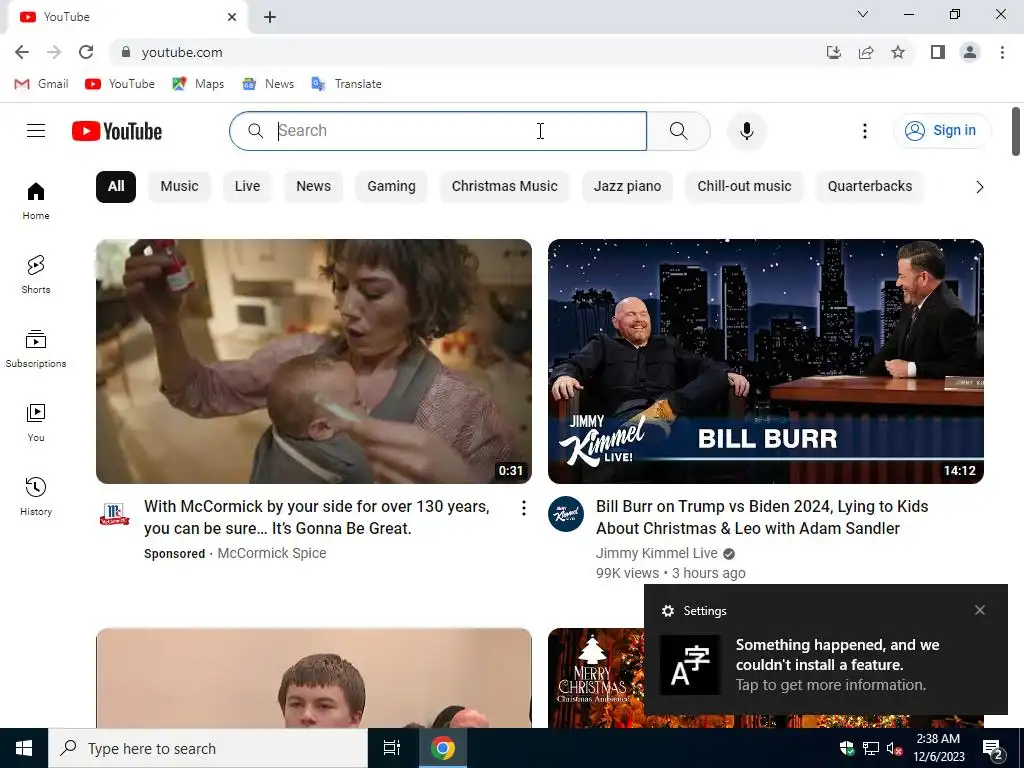Click the site lock icon
This screenshot has width=1024, height=768.
point(126,52)
